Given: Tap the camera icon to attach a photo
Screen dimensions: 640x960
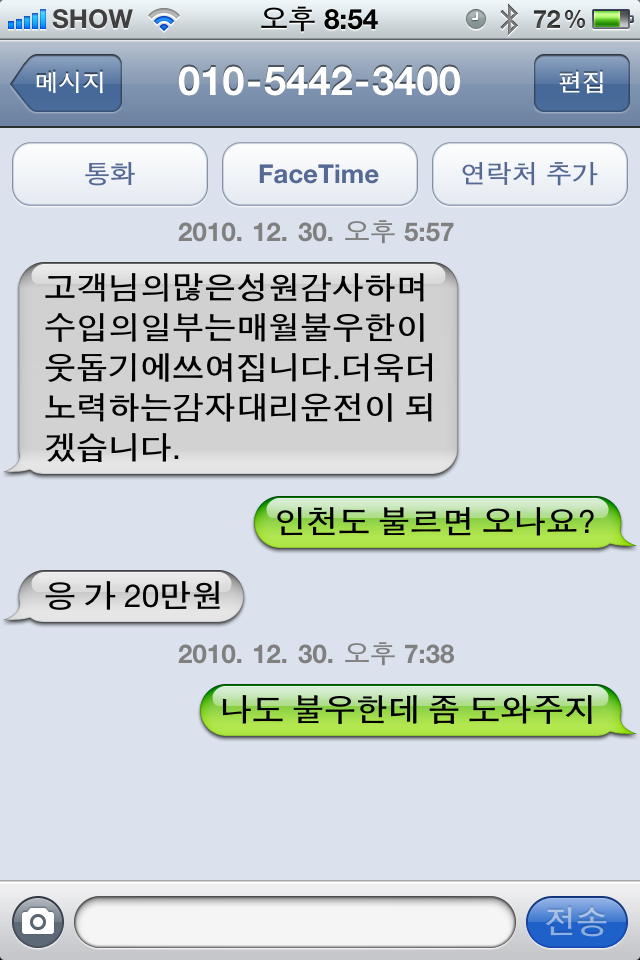Looking at the screenshot, I should point(38,921).
